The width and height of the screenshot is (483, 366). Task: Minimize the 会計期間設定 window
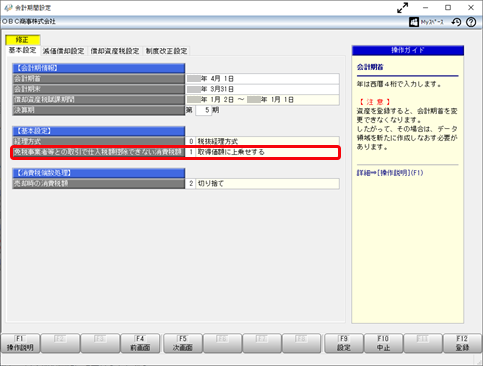pyautogui.click(x=425, y=8)
